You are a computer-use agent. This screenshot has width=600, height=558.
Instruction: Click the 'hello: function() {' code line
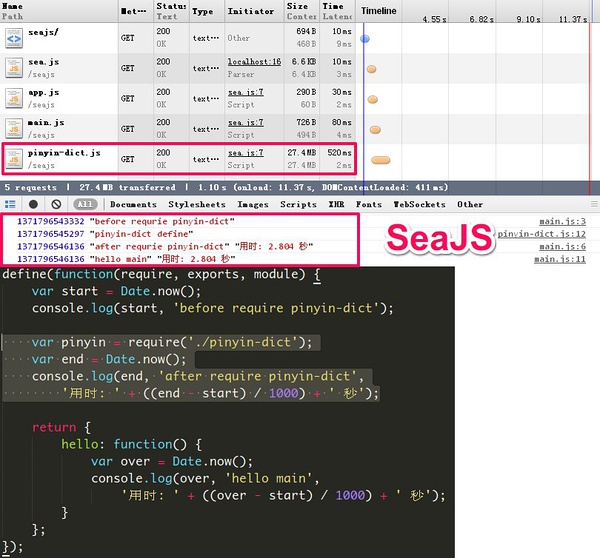point(132,444)
